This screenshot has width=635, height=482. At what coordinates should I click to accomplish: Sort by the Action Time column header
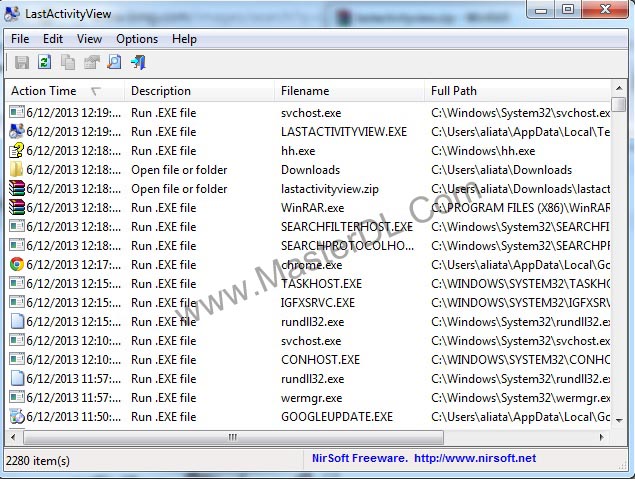(65, 91)
